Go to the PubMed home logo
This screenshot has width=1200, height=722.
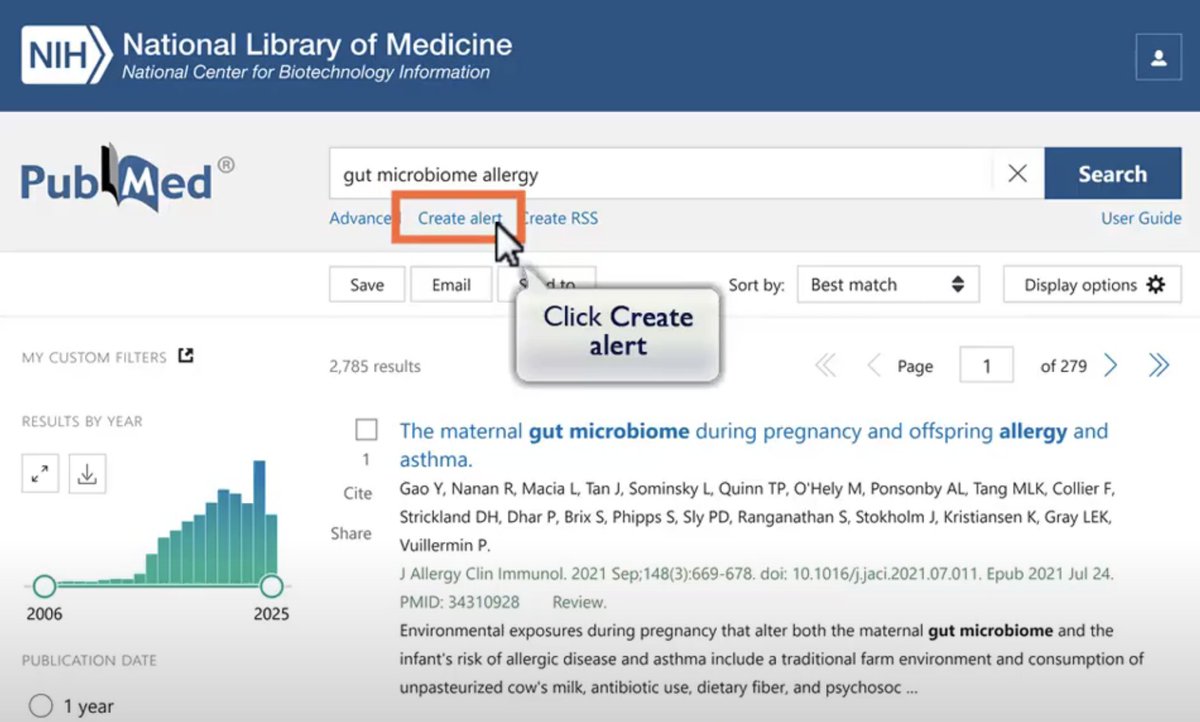tap(127, 177)
